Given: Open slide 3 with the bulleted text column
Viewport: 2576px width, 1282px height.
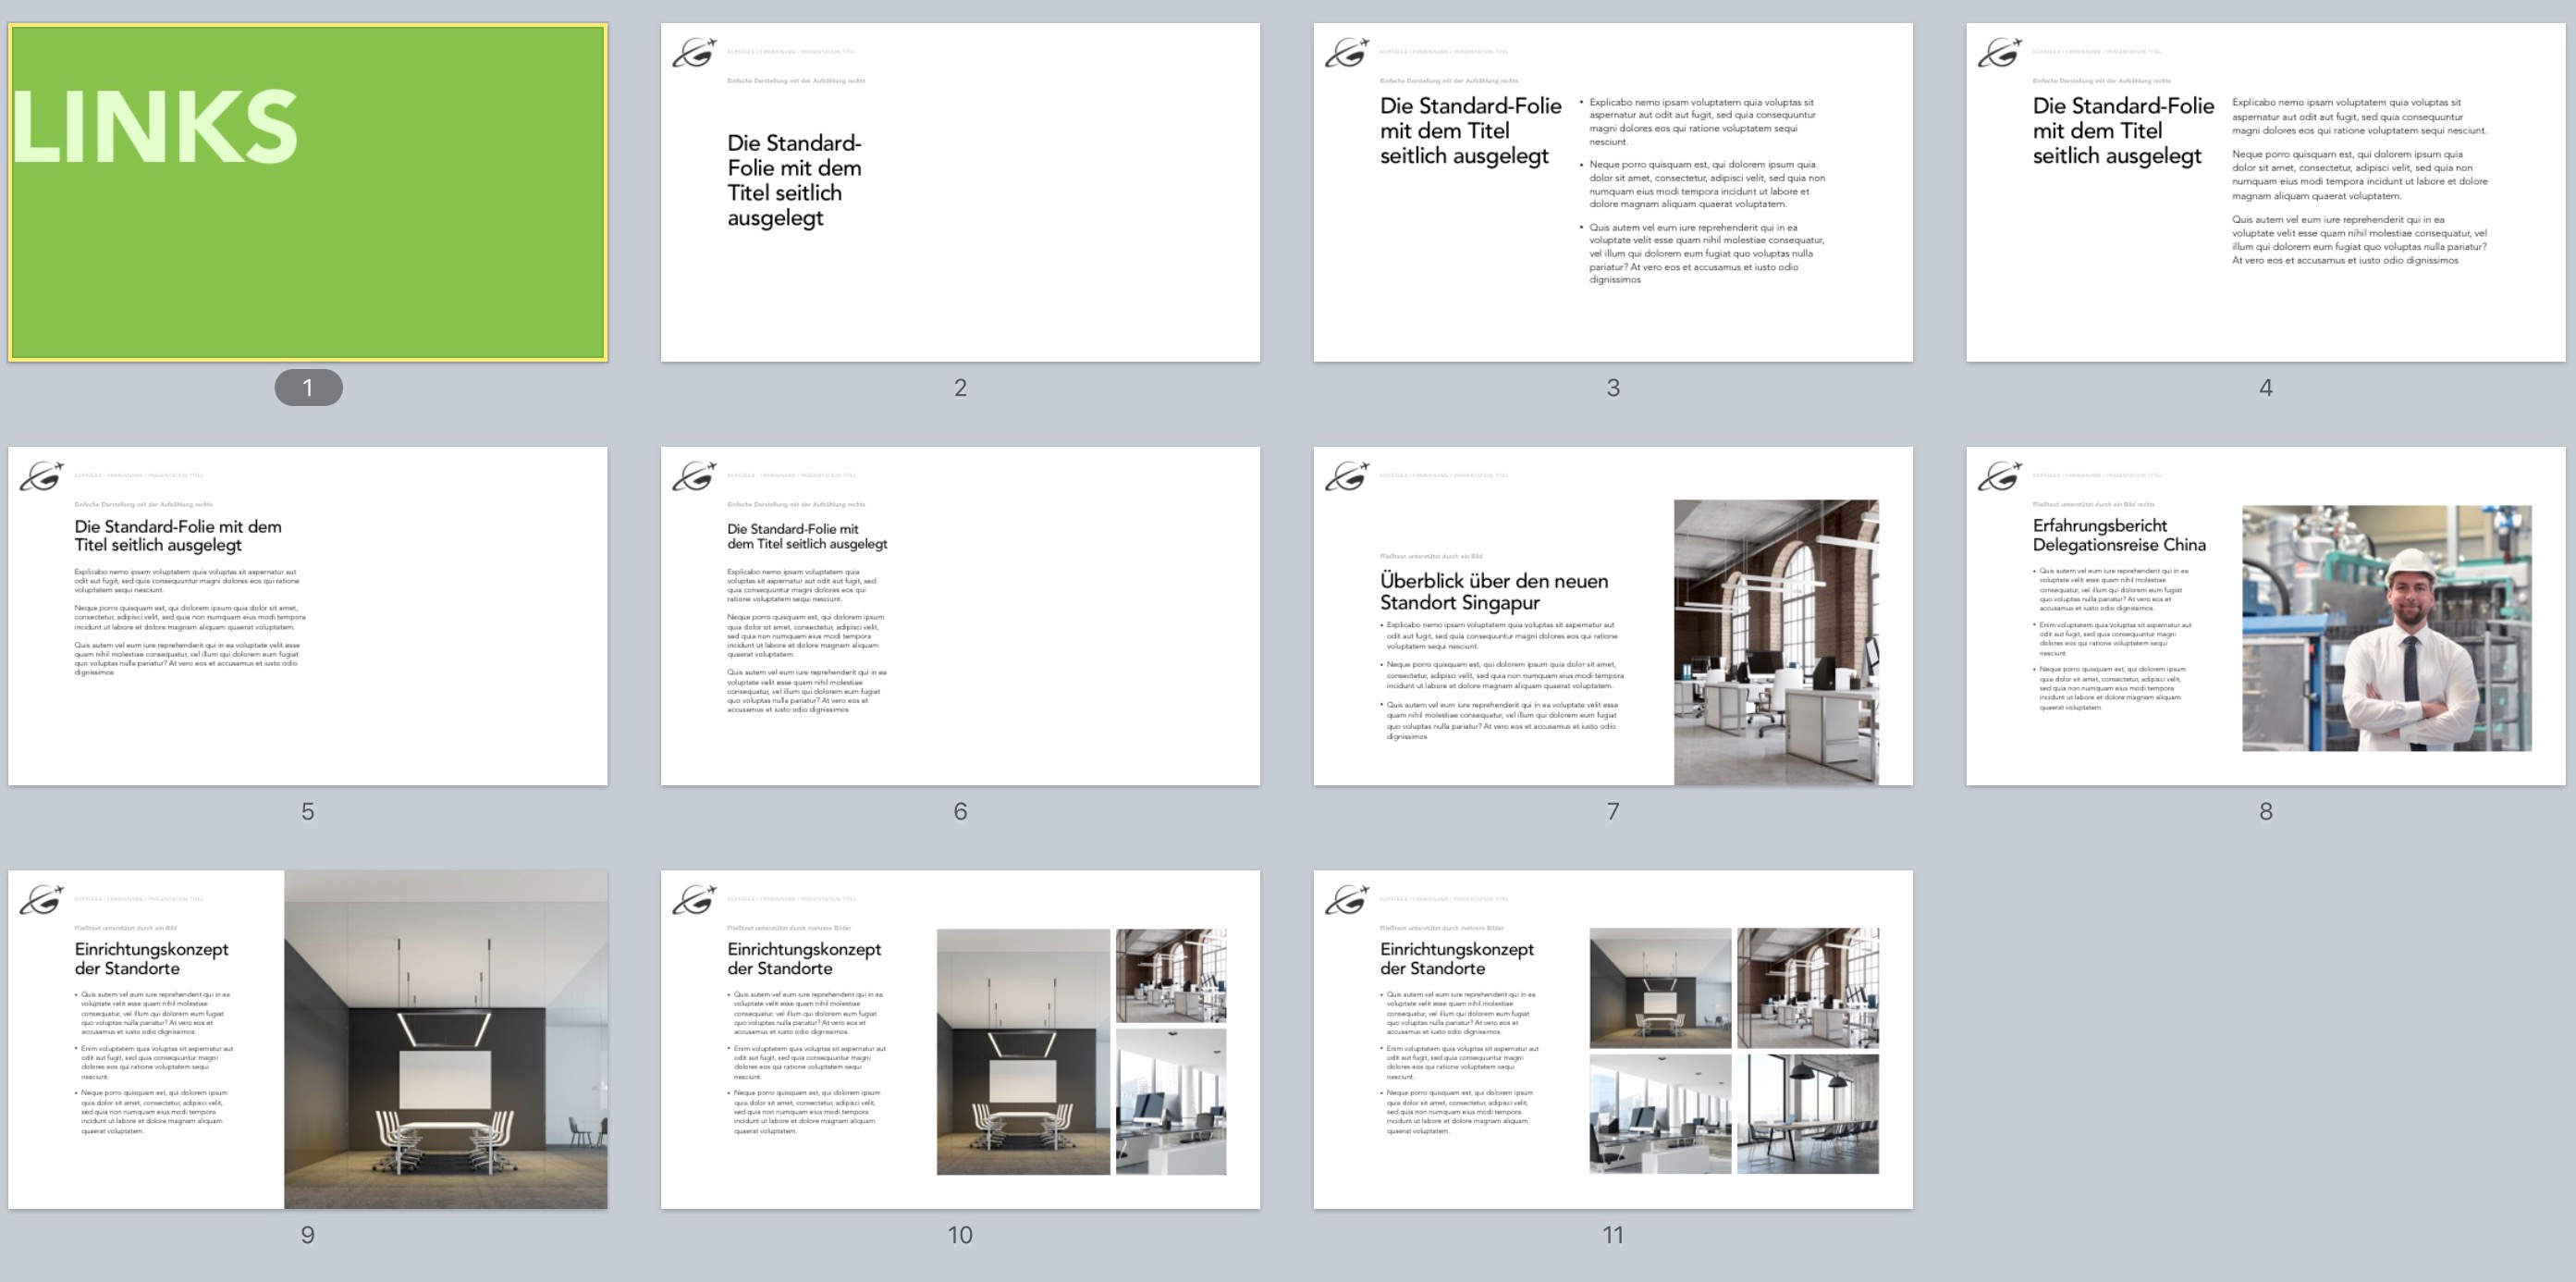Looking at the screenshot, I should 1612,192.
